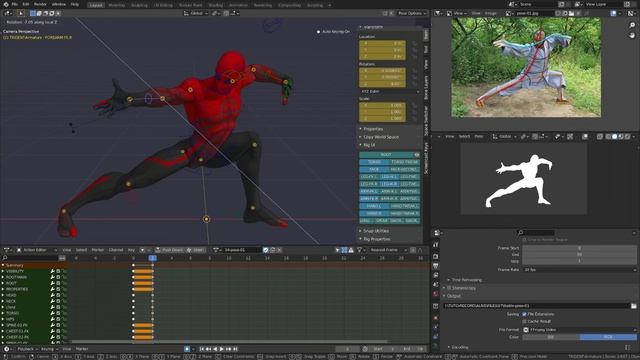Jump to end frame playback button
This screenshot has height=360, width=640.
[x=235, y=349]
